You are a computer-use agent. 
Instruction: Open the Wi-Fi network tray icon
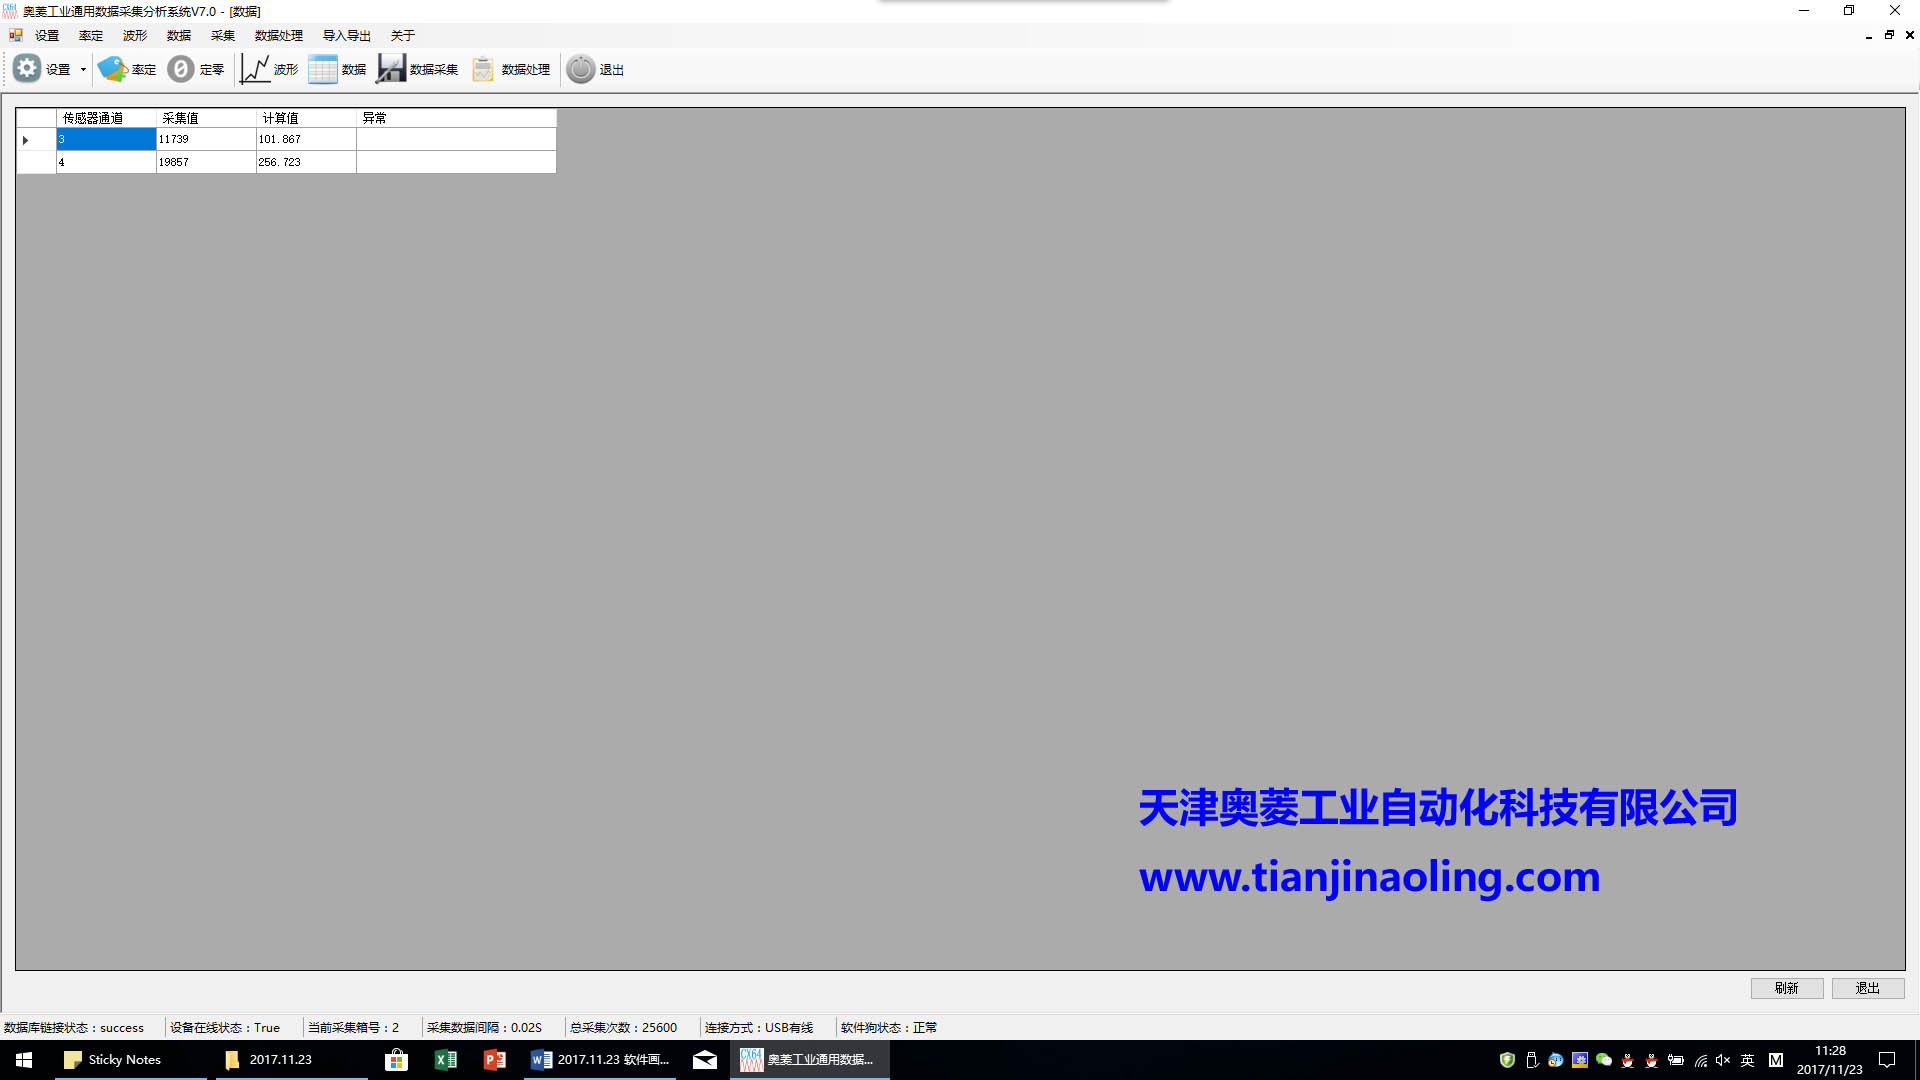[x=1700, y=1060]
